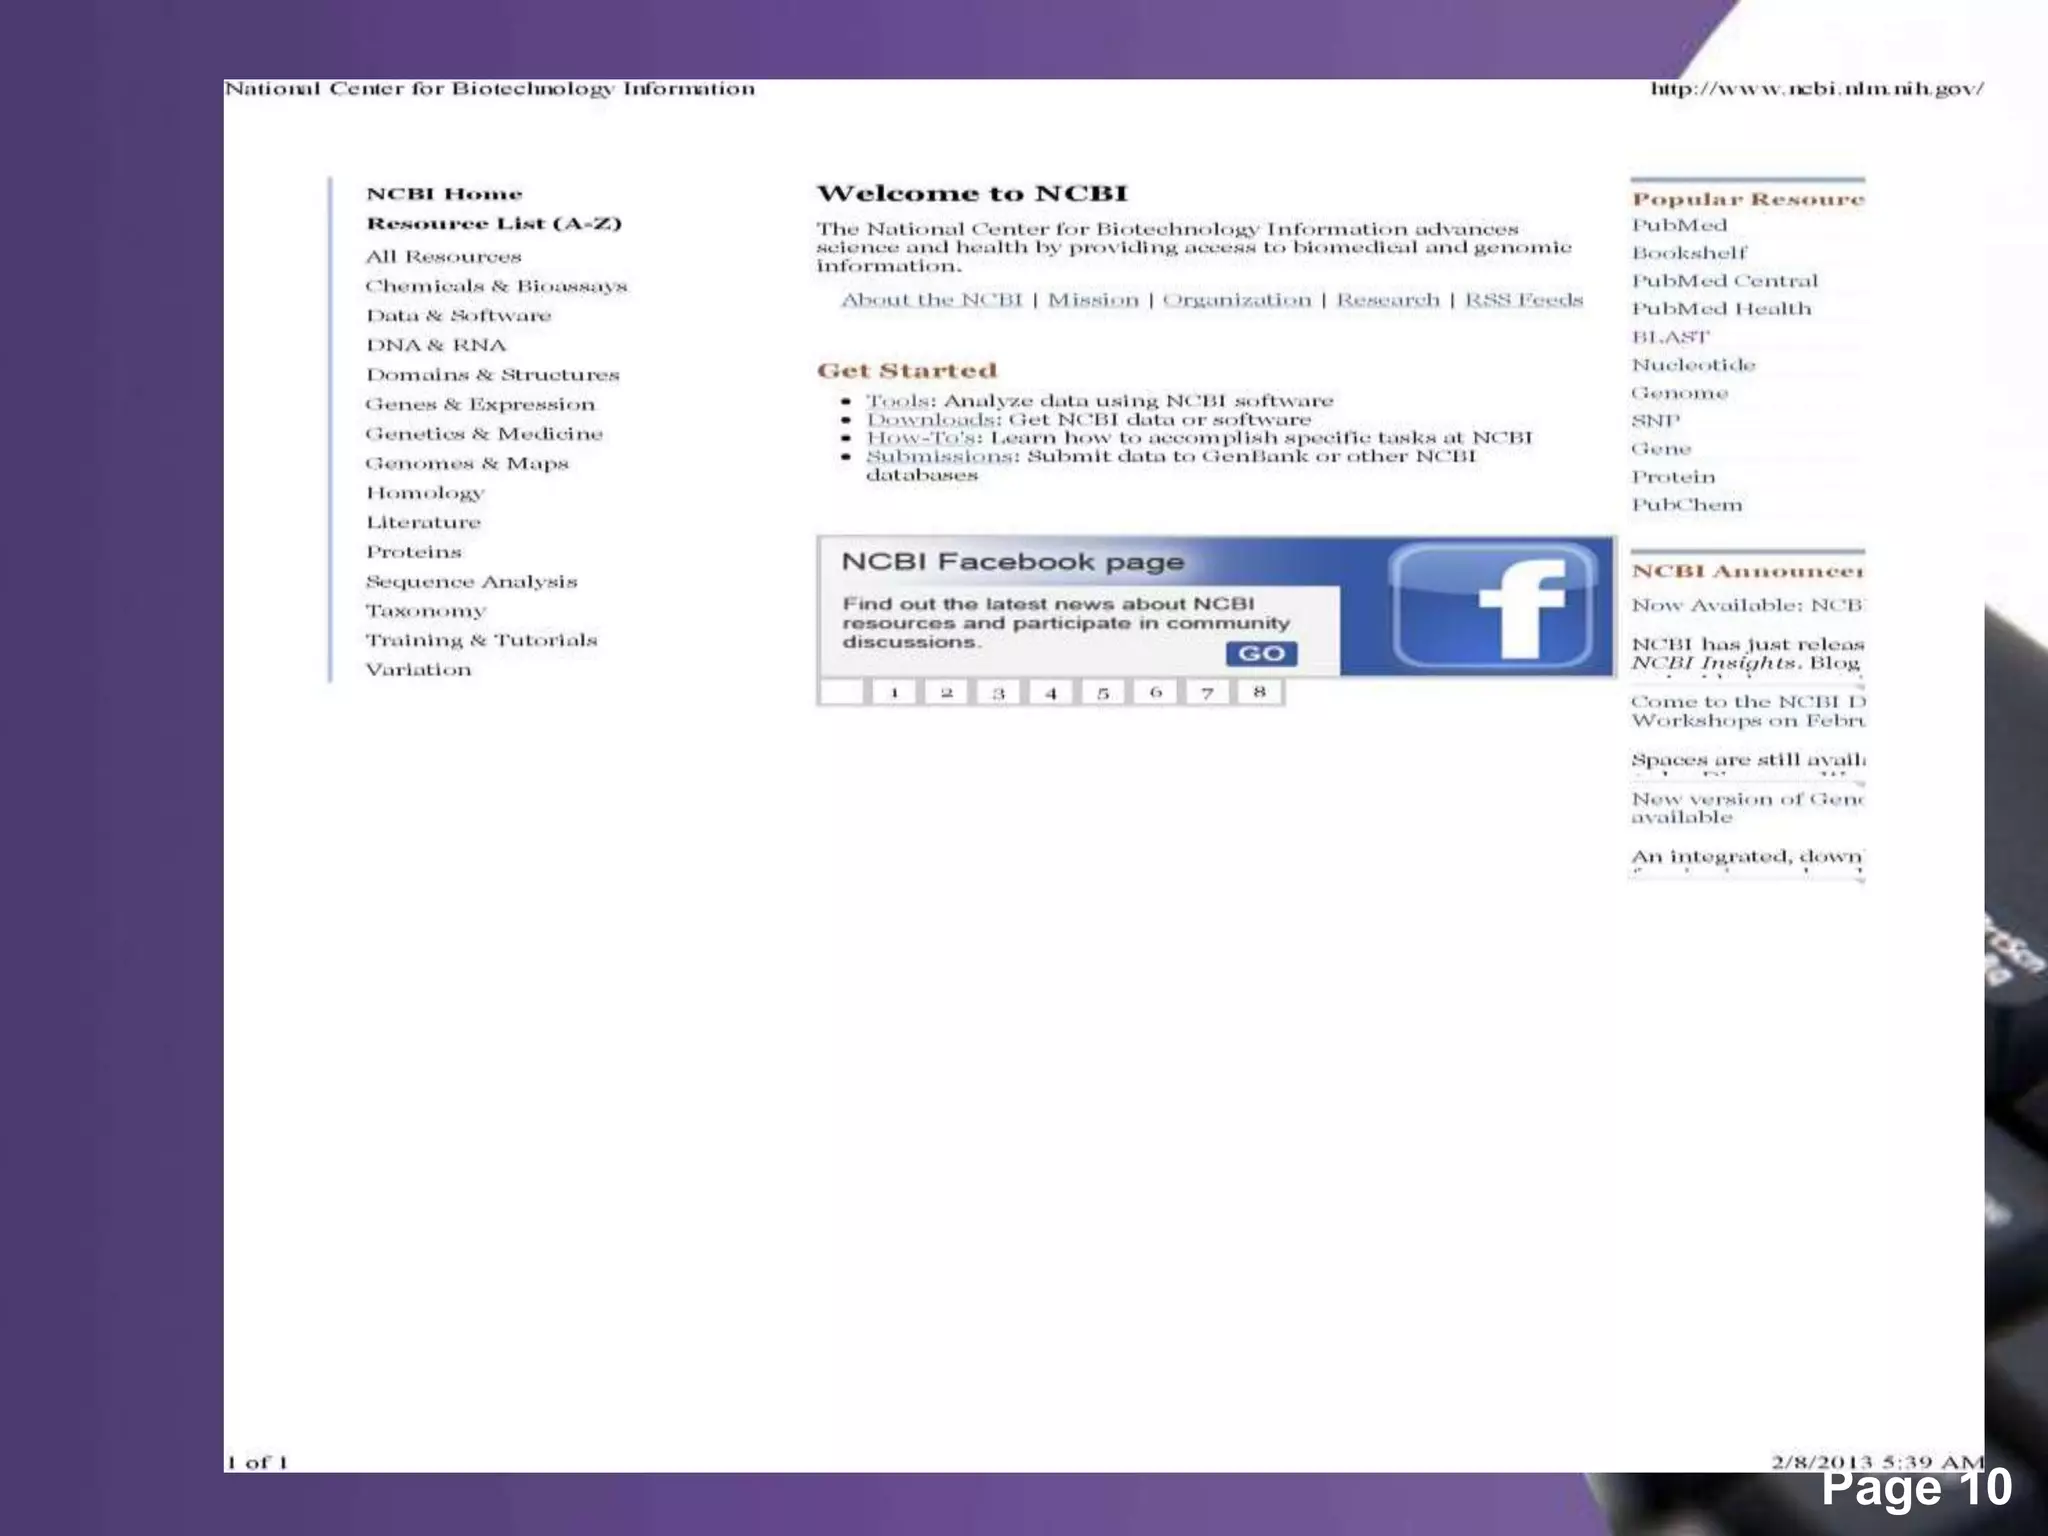This screenshot has height=1536, width=2048.
Task: Open Sequence Analysis category
Action: [x=471, y=582]
